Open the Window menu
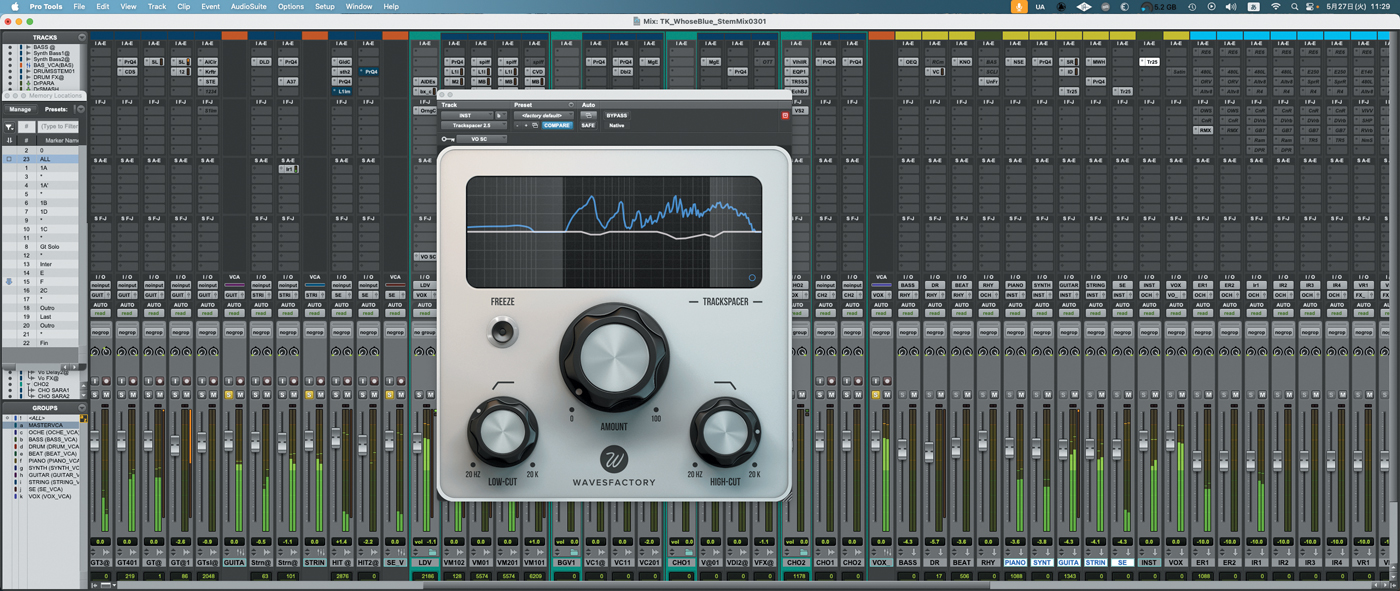 (x=359, y=6)
